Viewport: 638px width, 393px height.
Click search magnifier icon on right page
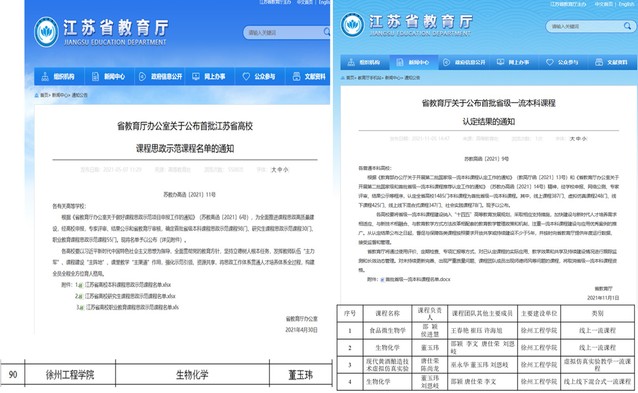pos(627,26)
